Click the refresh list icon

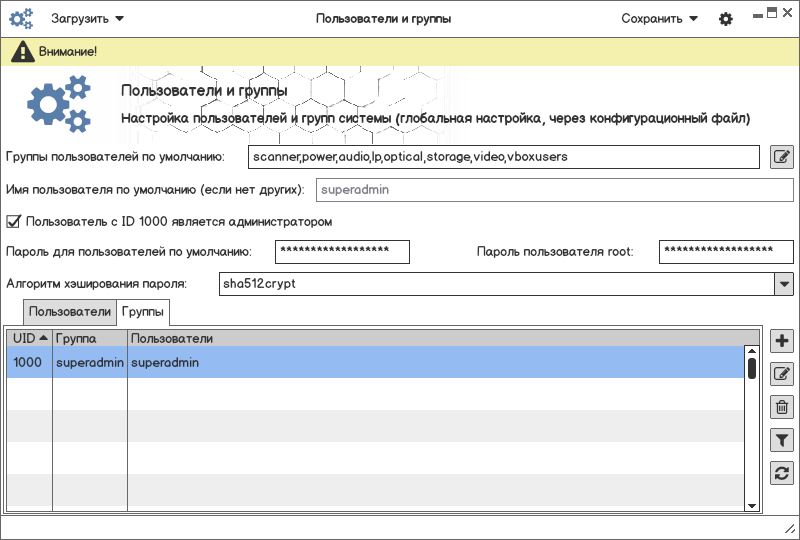(782, 473)
